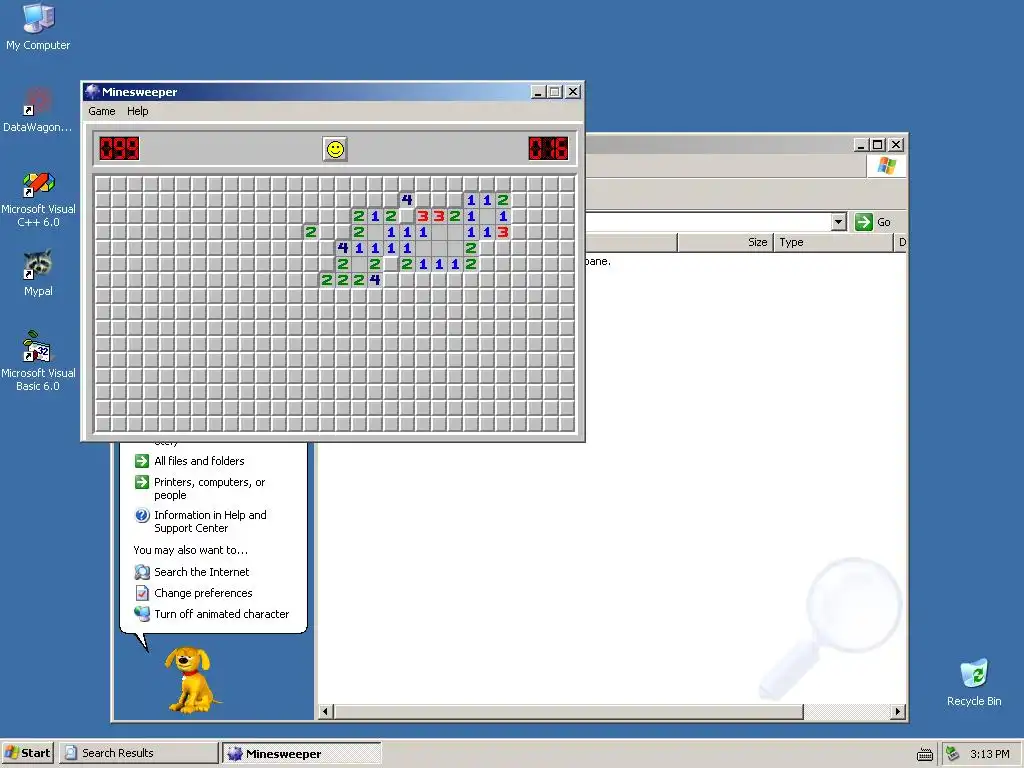This screenshot has width=1024, height=768.
Task: Click the Minesweeper title bar icon
Action: click(93, 92)
